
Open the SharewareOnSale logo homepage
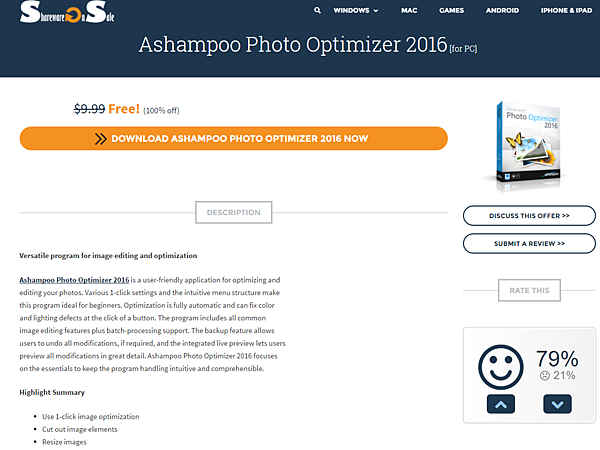[x=67, y=12]
